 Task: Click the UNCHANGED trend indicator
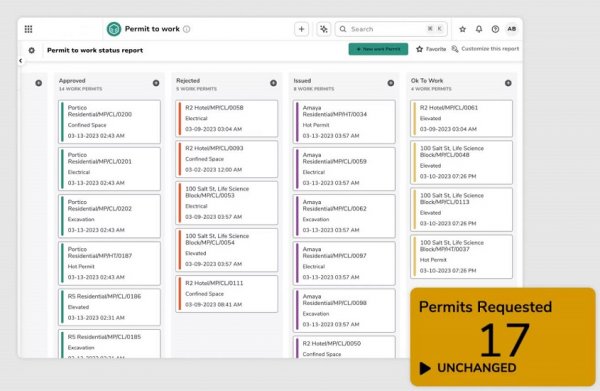468,368
